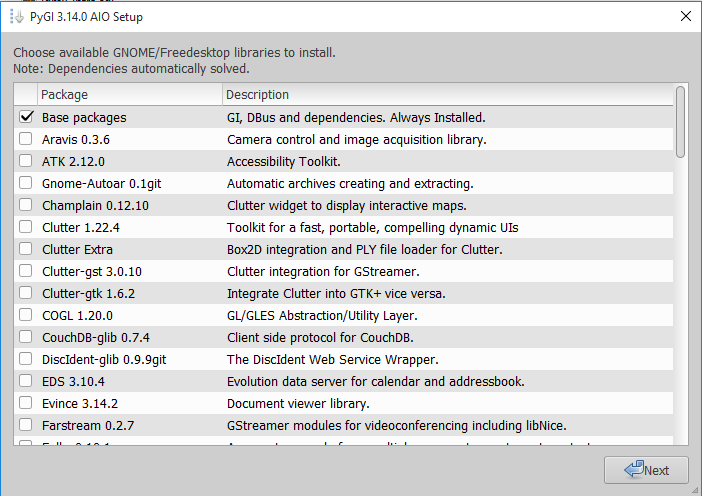Image resolution: width=702 pixels, height=496 pixels.
Task: Click the Description column header
Action: [x=448, y=94]
